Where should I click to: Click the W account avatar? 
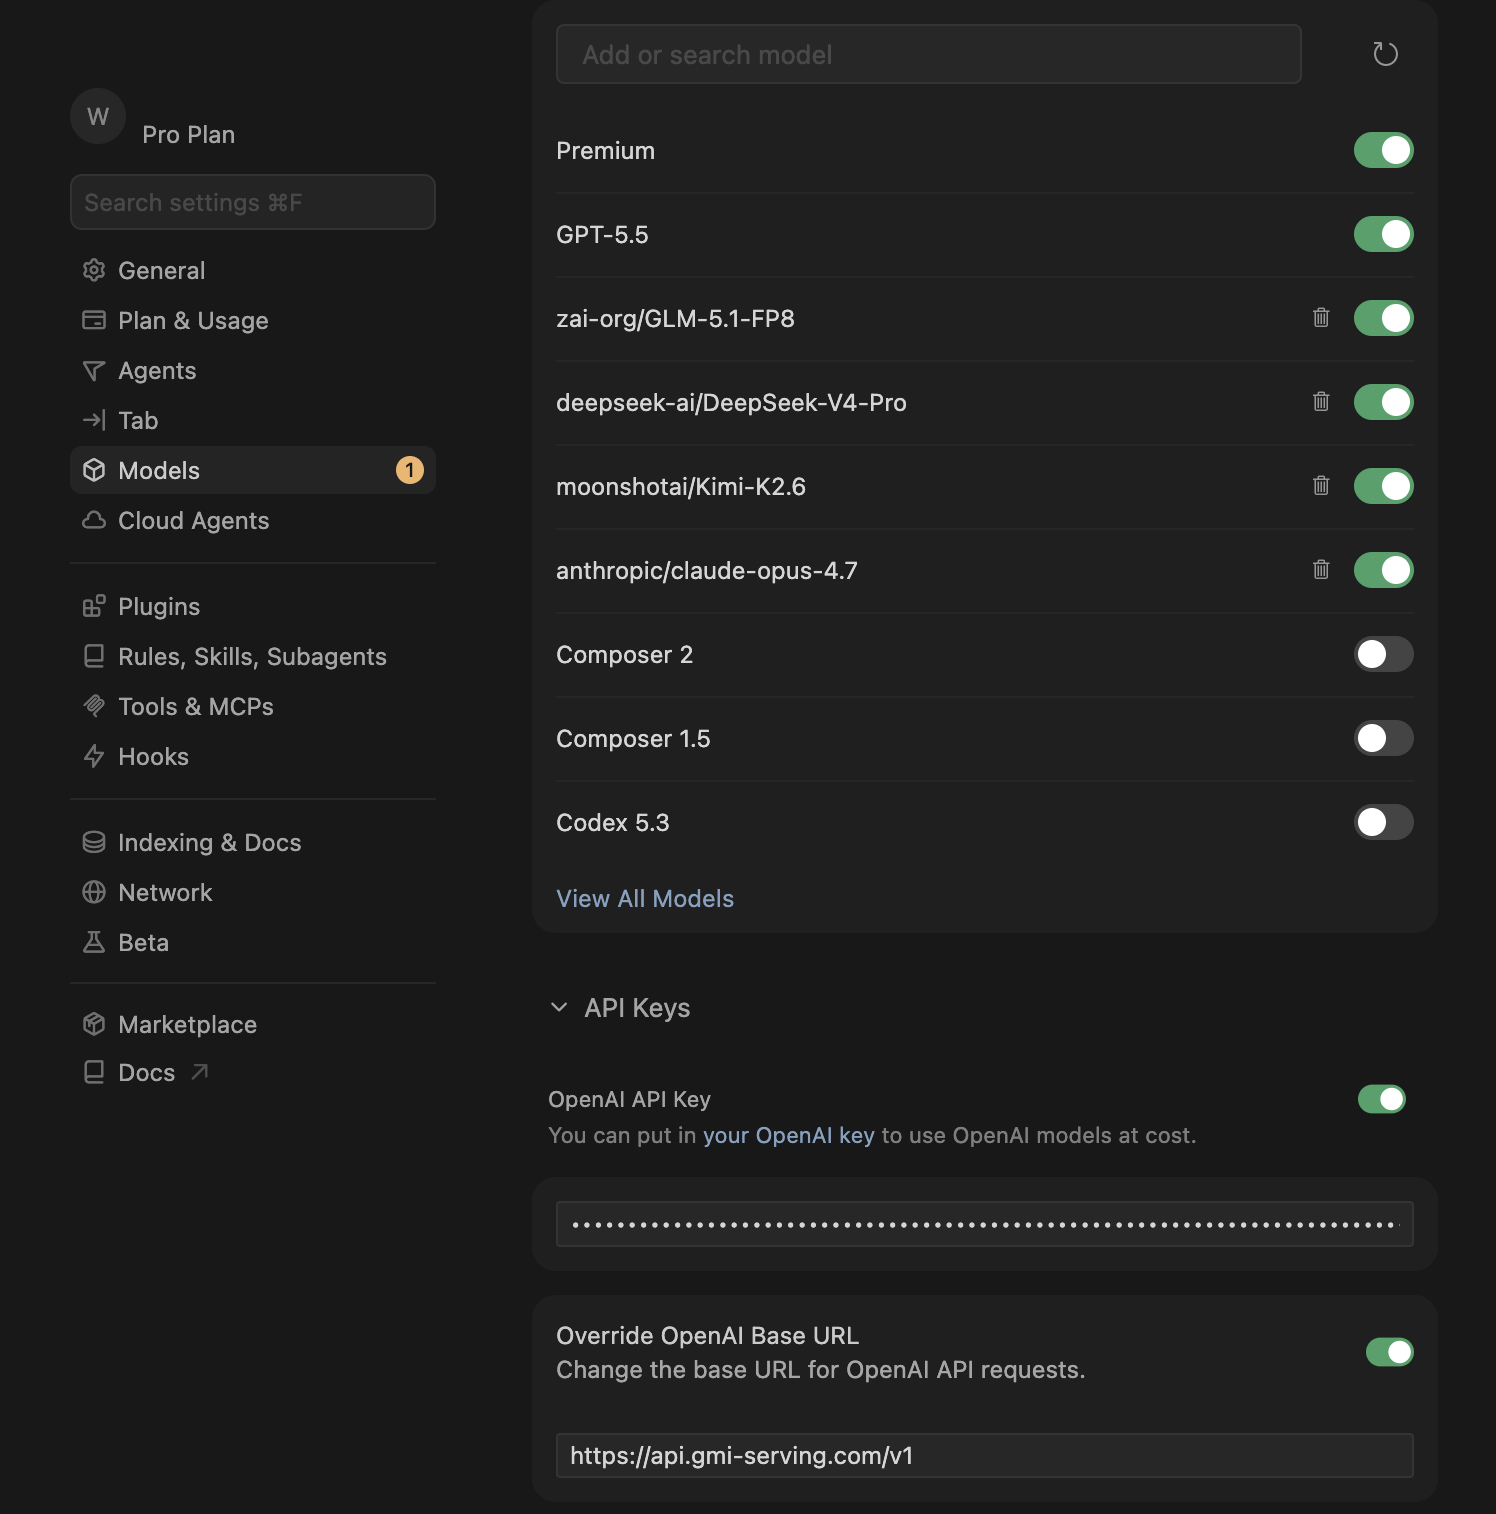98,116
